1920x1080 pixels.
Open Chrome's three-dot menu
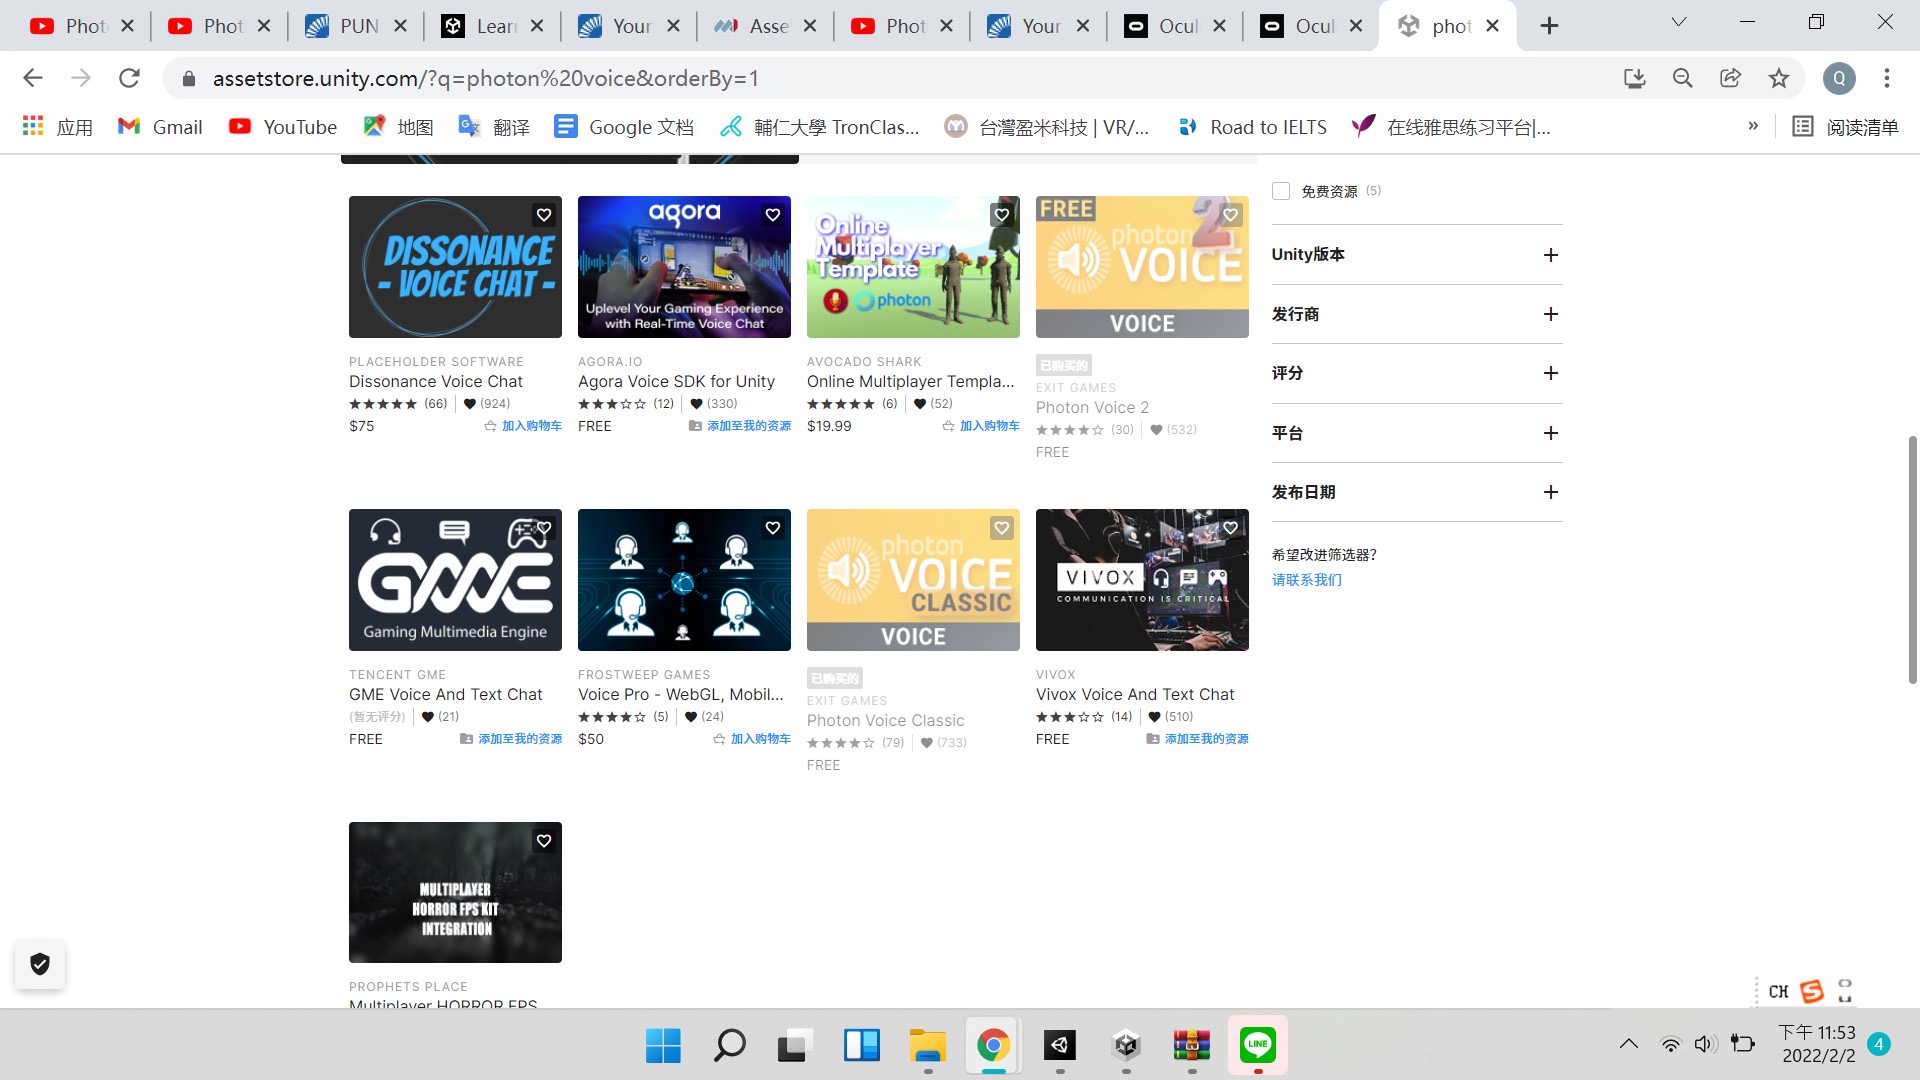[x=1887, y=78]
